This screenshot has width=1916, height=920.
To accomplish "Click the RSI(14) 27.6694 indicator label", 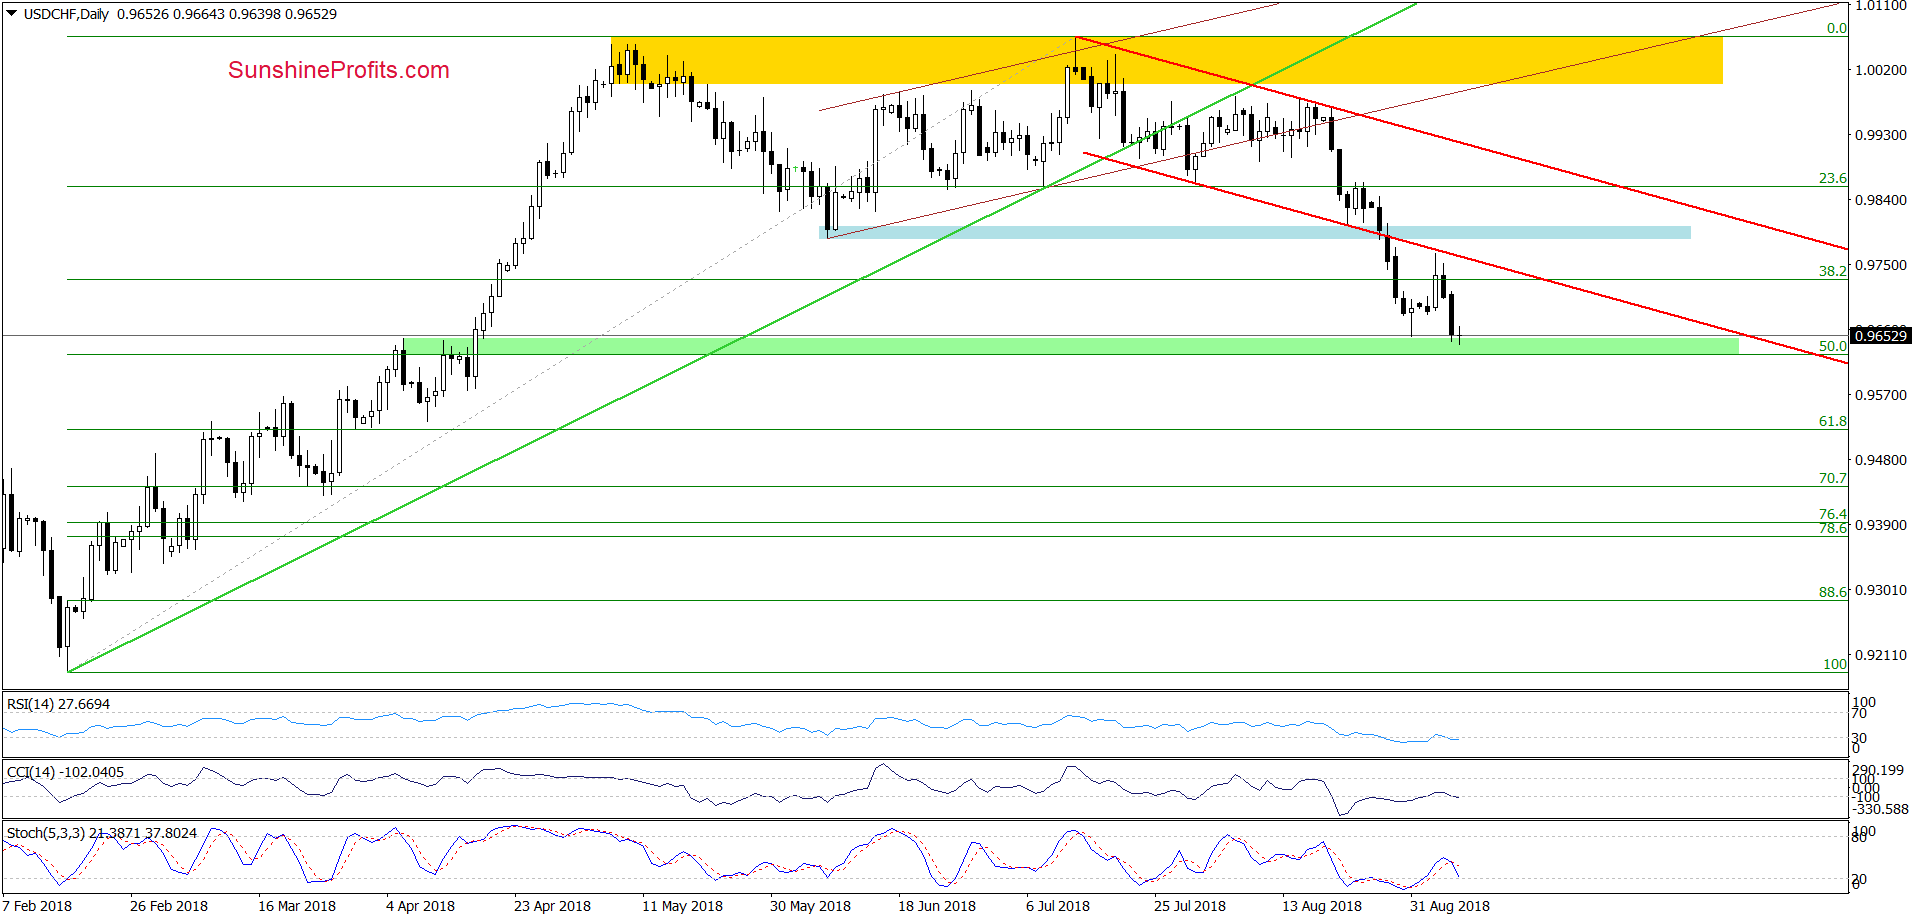I will coord(59,704).
